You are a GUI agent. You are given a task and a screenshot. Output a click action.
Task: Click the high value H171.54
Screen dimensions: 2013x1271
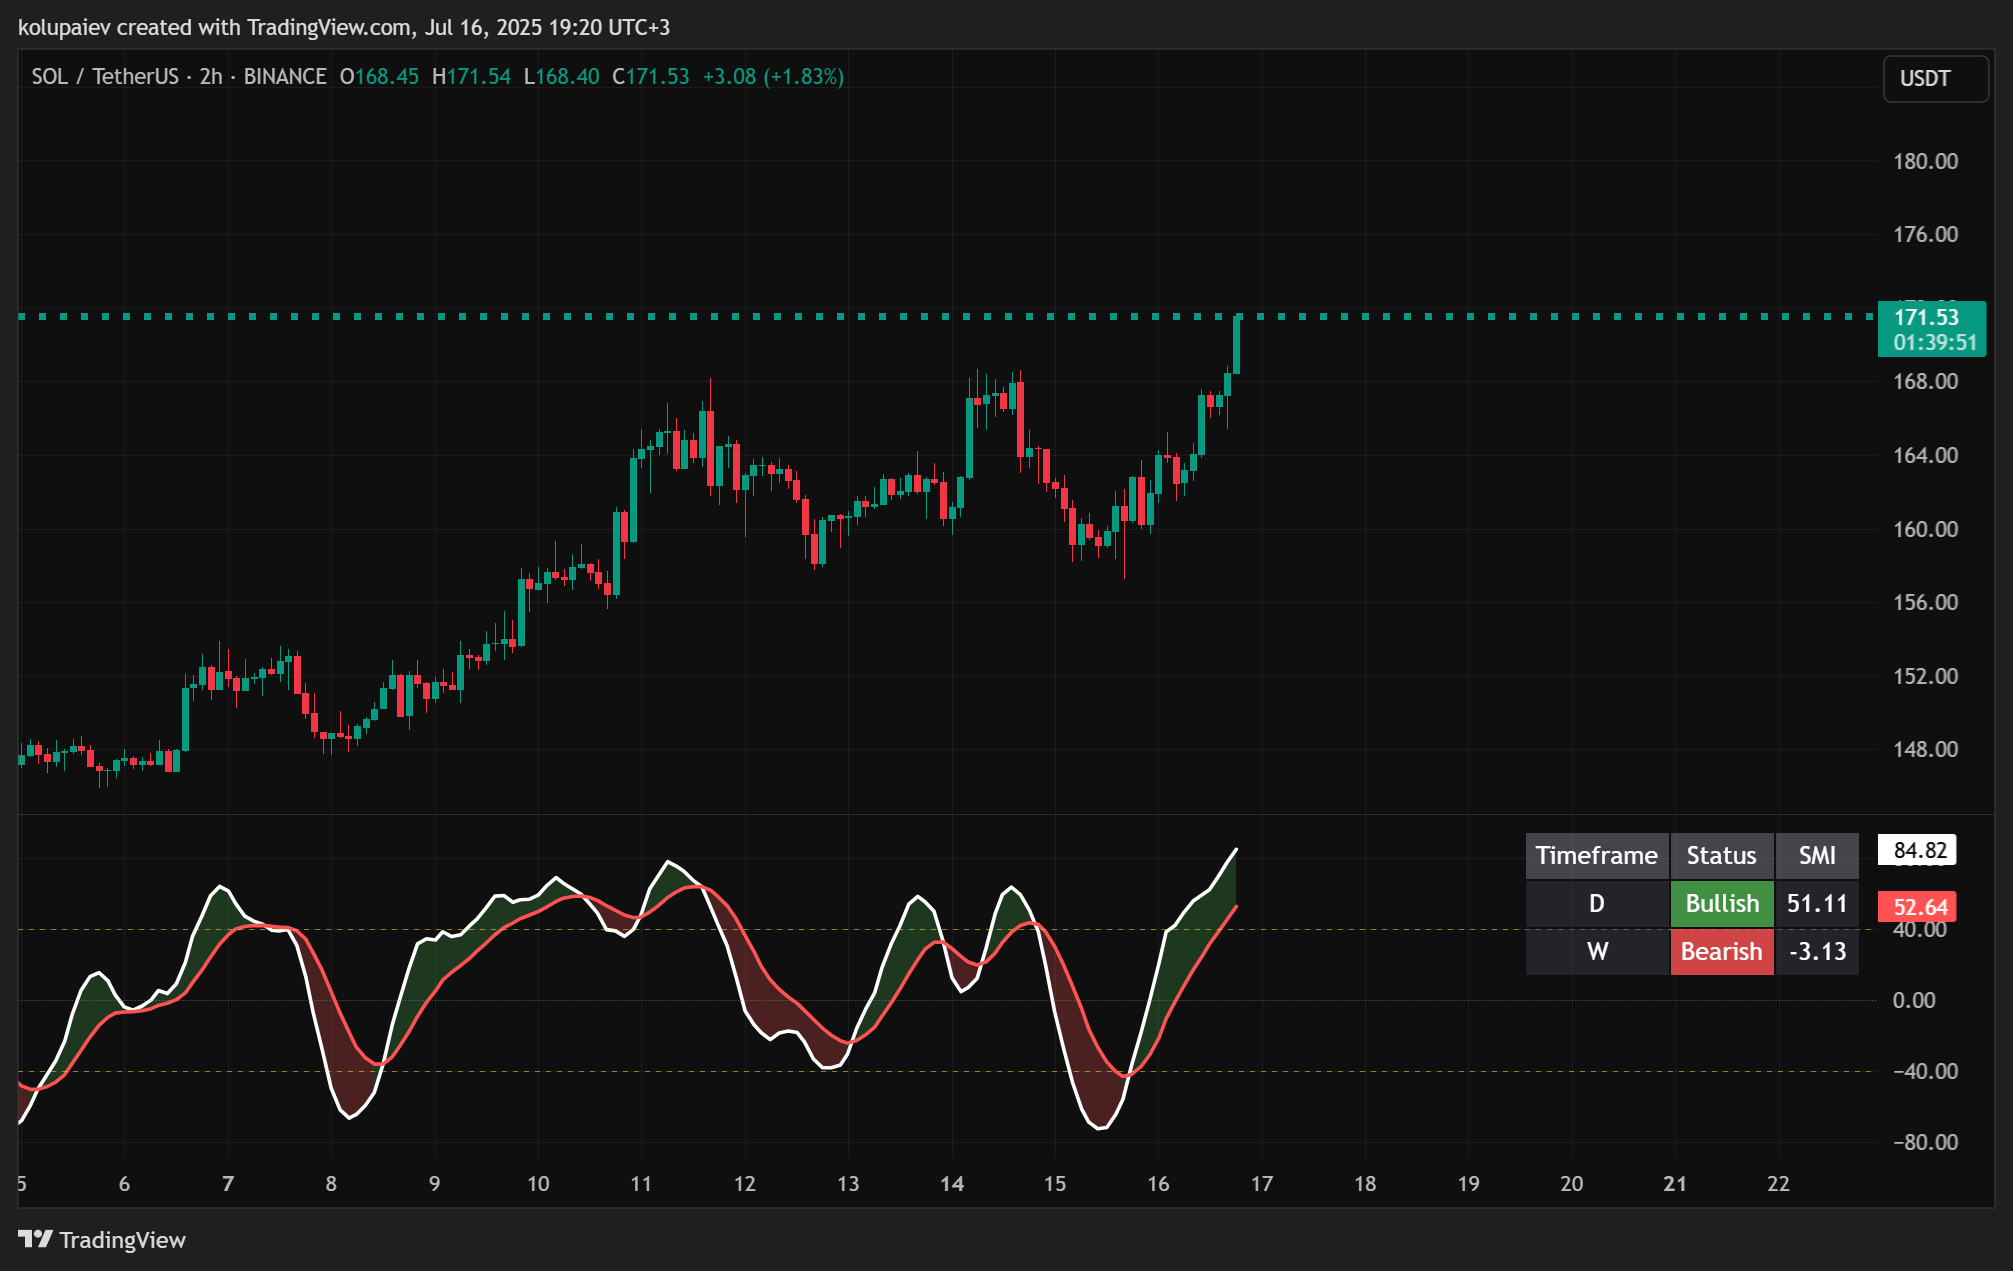pyautogui.click(x=471, y=76)
